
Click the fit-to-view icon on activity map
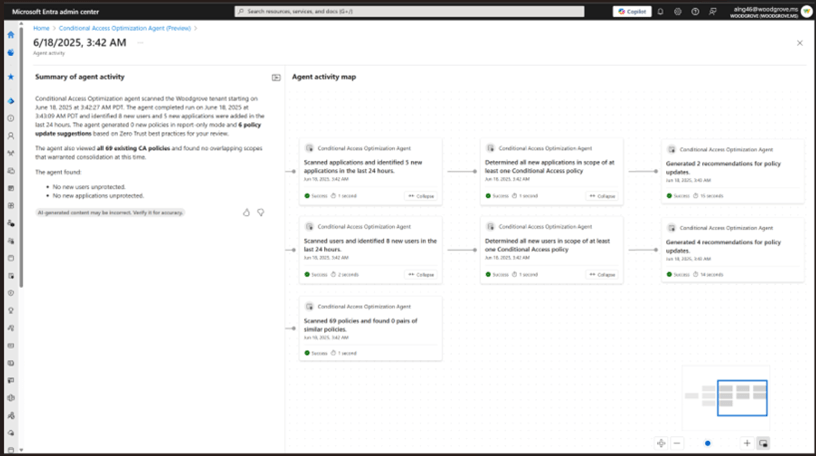662,442
